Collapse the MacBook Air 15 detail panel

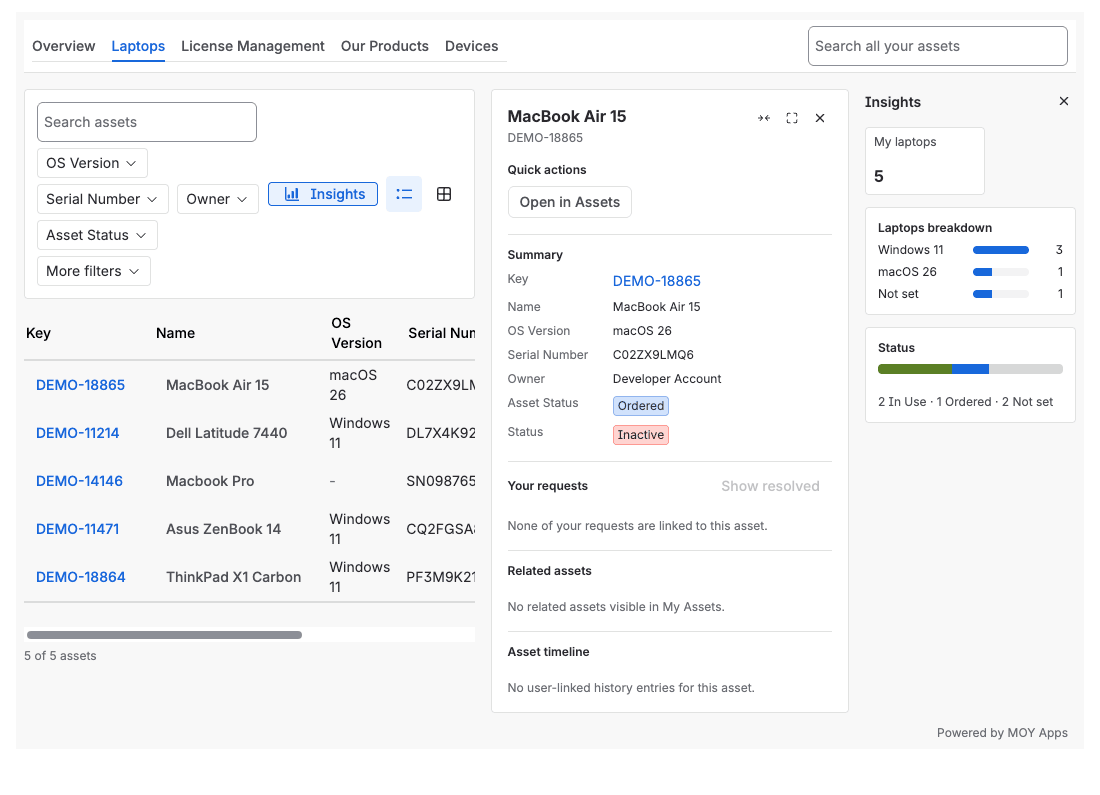[x=764, y=118]
